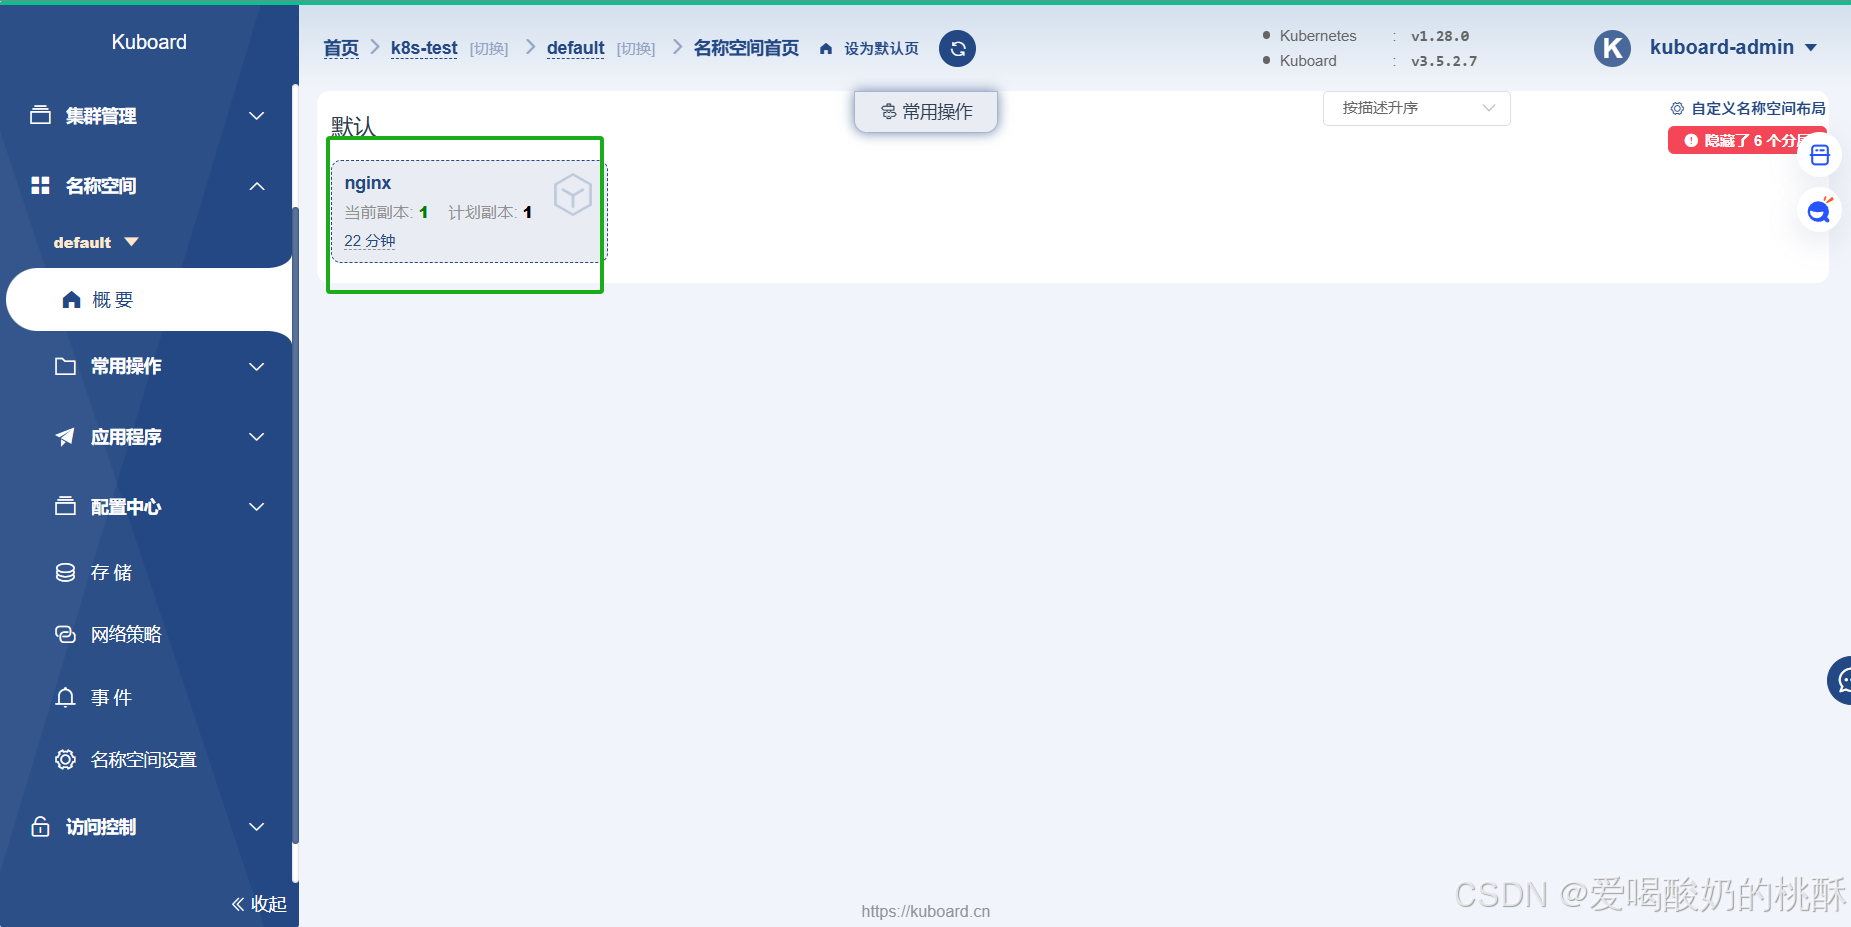Screen dimensions: 1851x927
Task: Click the 应用程序 paper plane icon
Action: 65,436
